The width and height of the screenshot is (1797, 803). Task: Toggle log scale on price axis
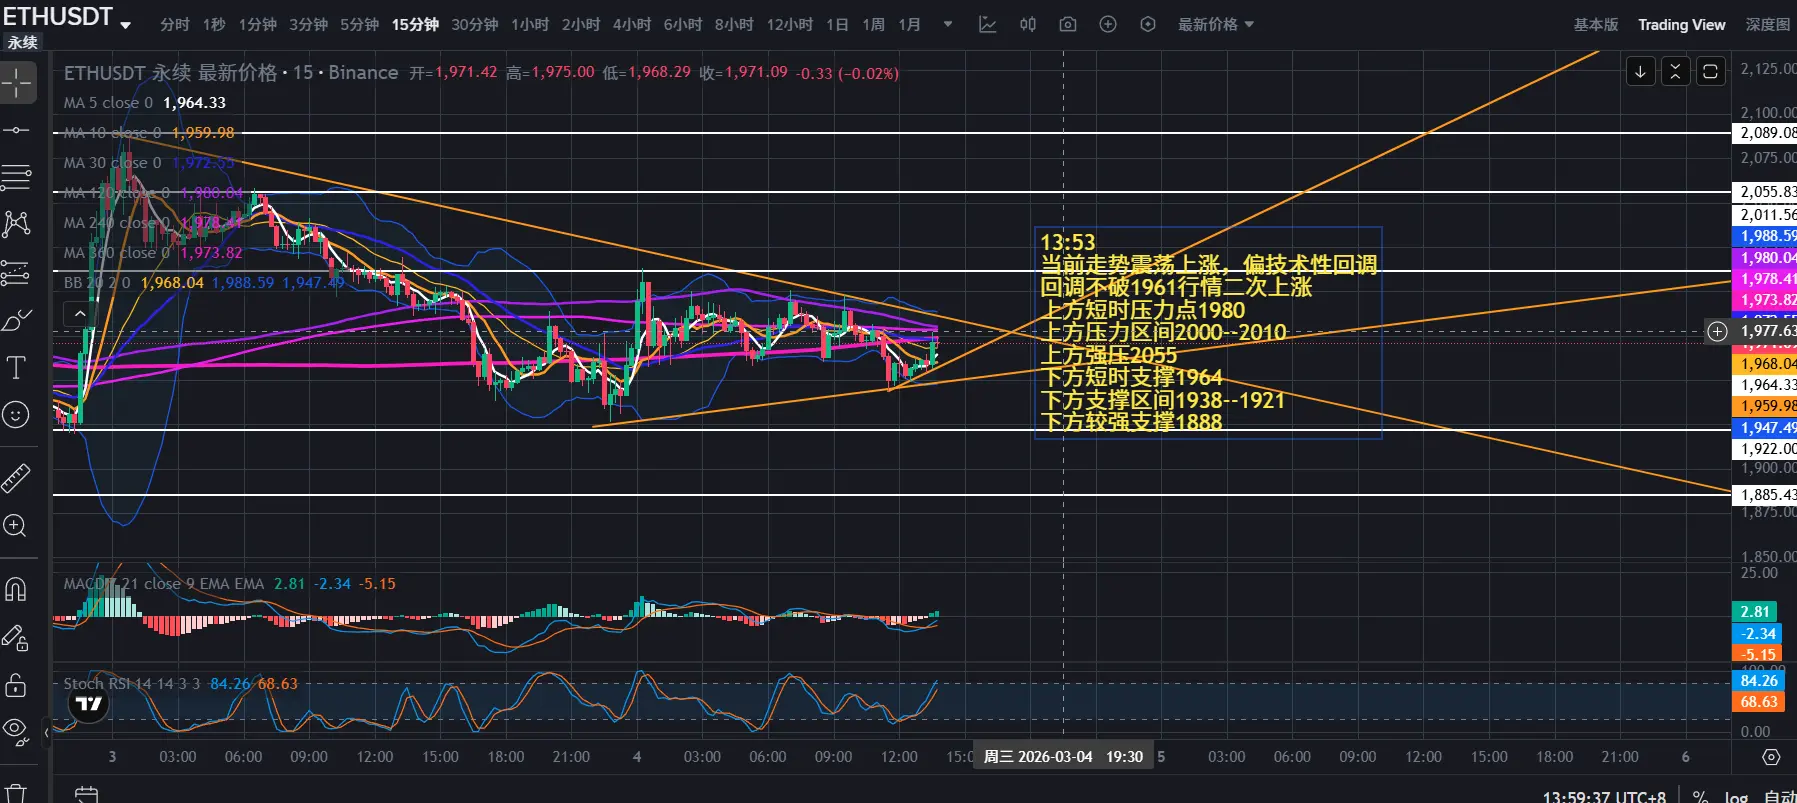(1737, 796)
